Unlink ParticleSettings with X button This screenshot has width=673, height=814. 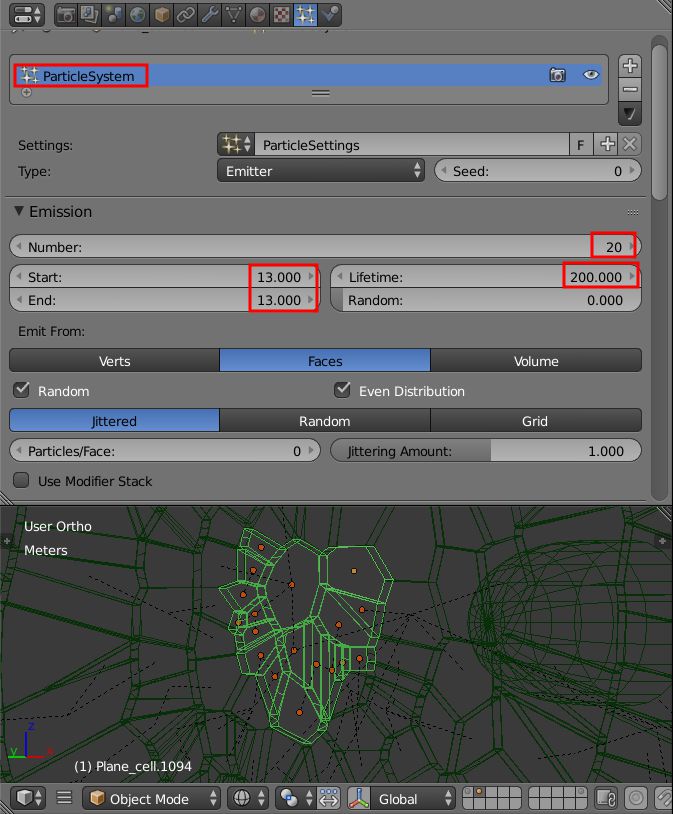coord(629,144)
